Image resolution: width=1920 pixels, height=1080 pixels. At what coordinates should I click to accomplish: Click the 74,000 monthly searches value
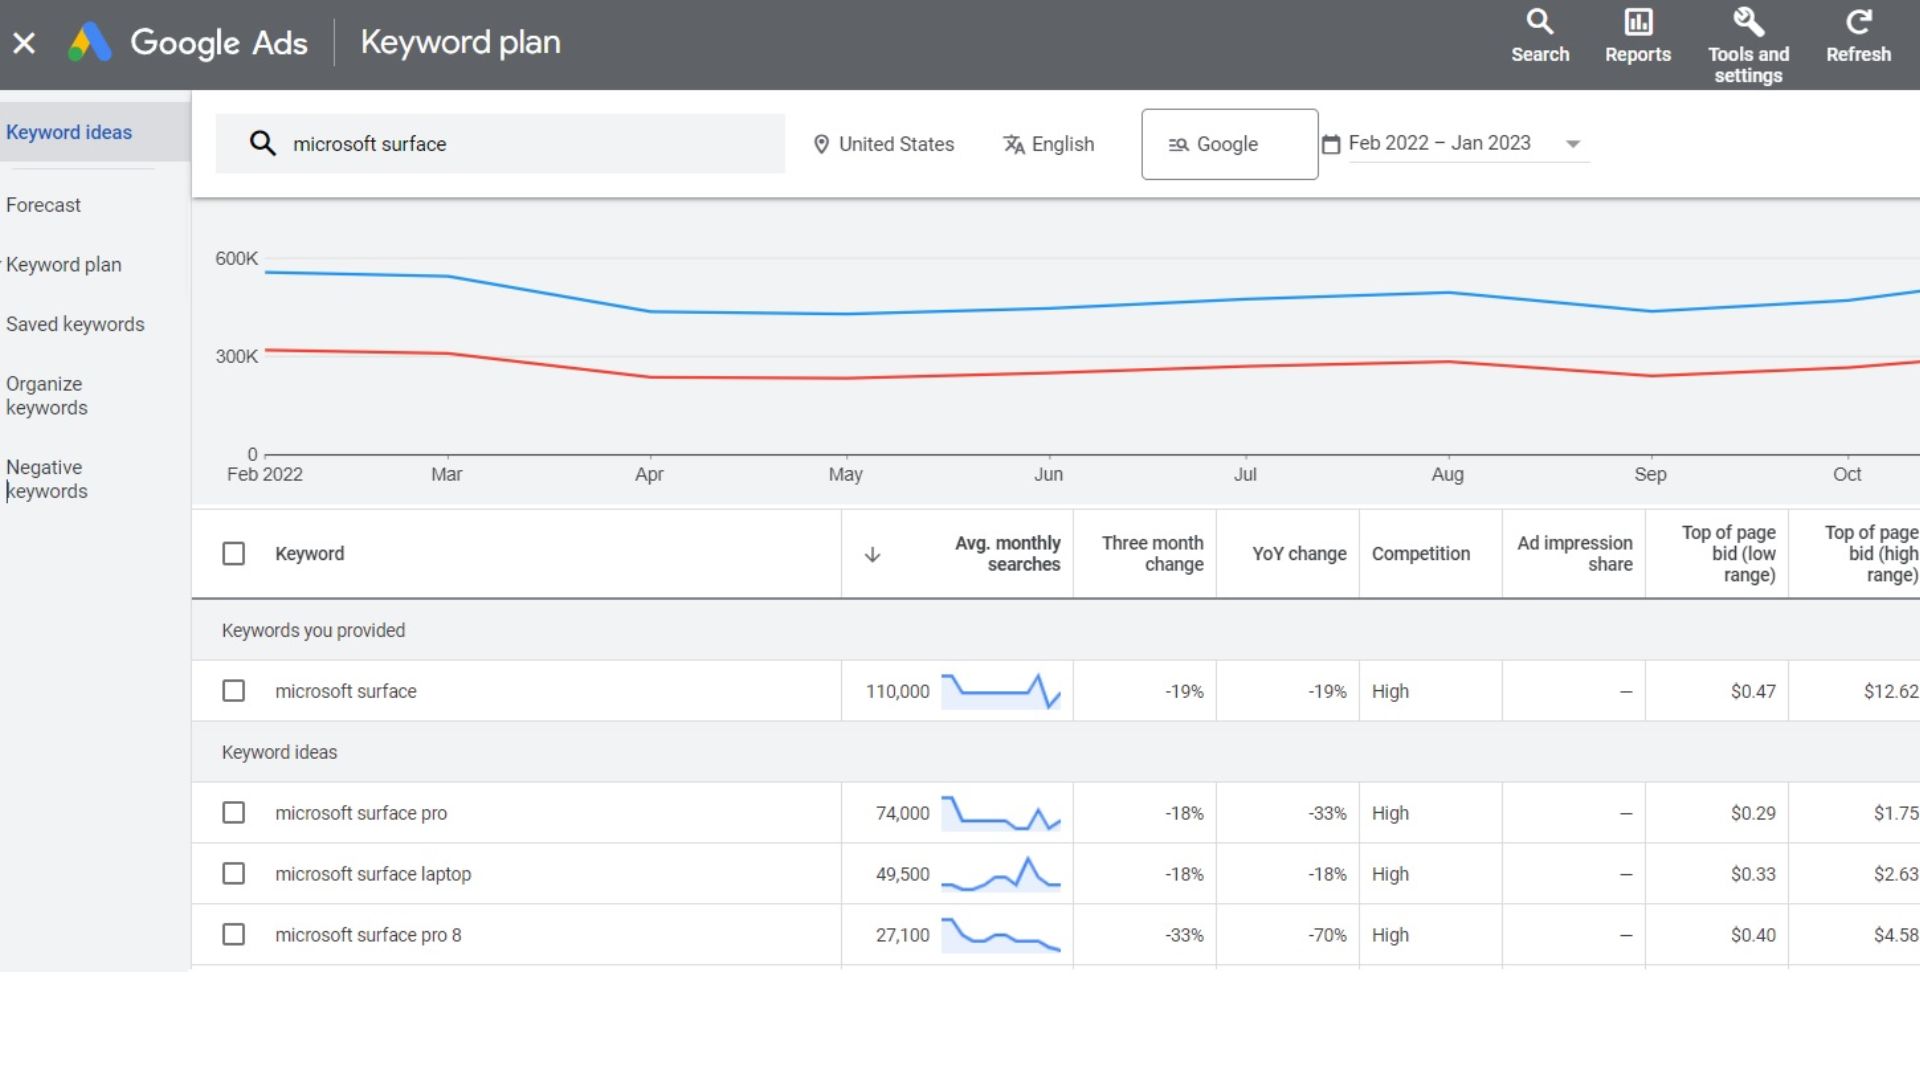[902, 813]
